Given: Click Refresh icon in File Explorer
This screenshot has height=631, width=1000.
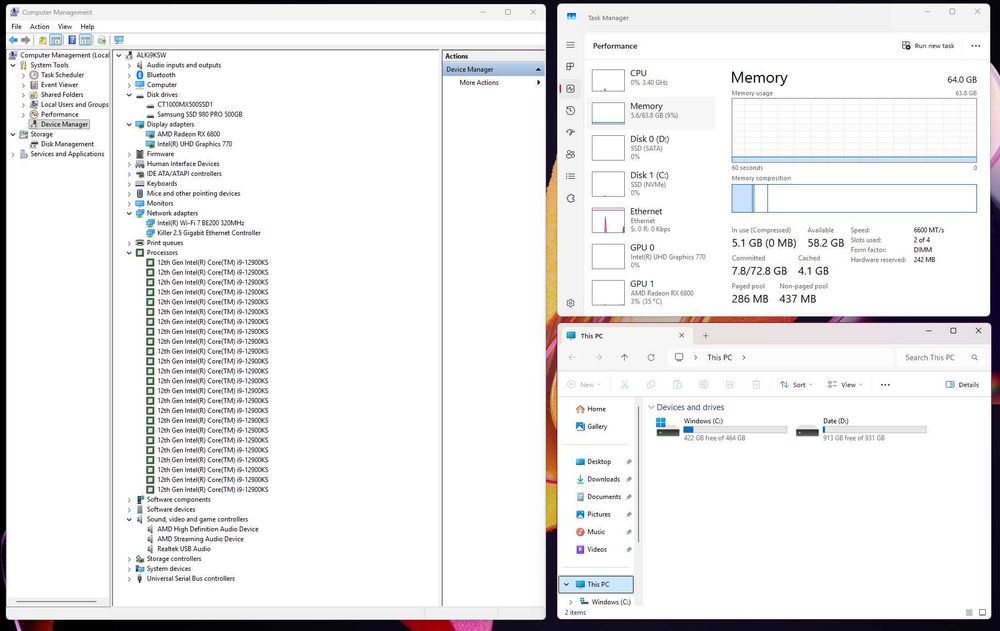Looking at the screenshot, I should click(651, 357).
